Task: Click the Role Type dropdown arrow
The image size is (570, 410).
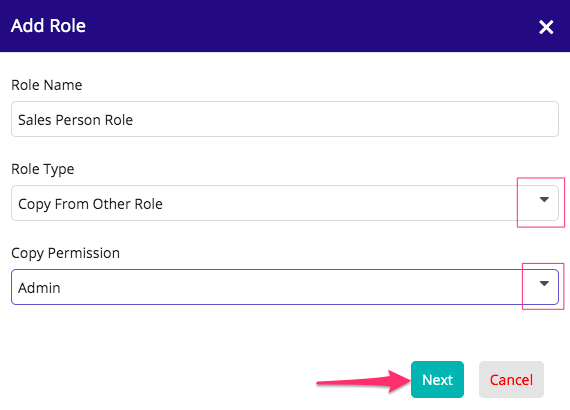Action: [544, 200]
